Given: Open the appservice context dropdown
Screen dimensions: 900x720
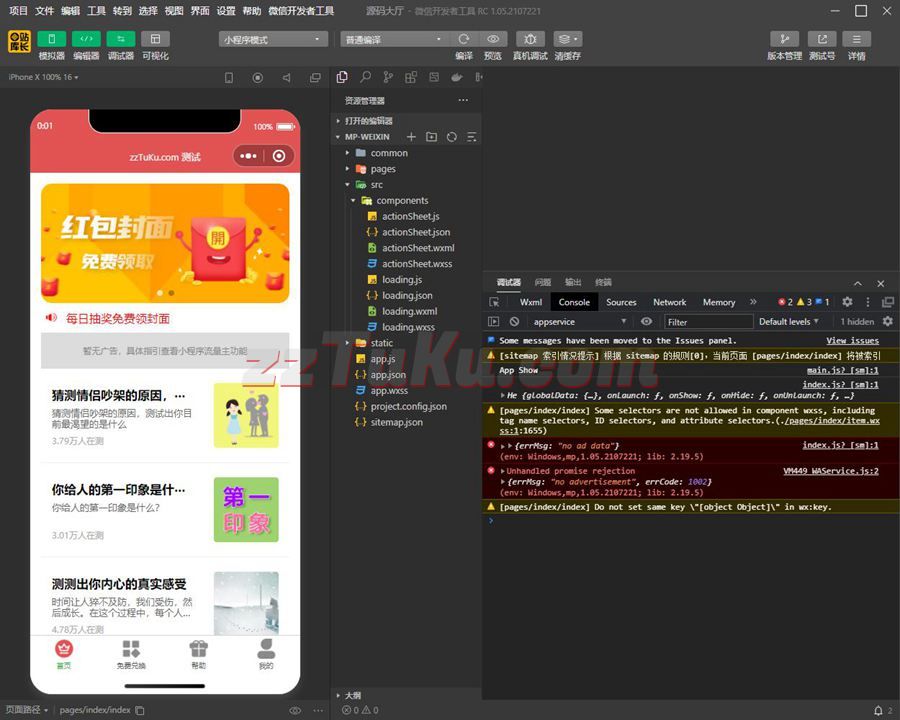Looking at the screenshot, I should point(580,322).
